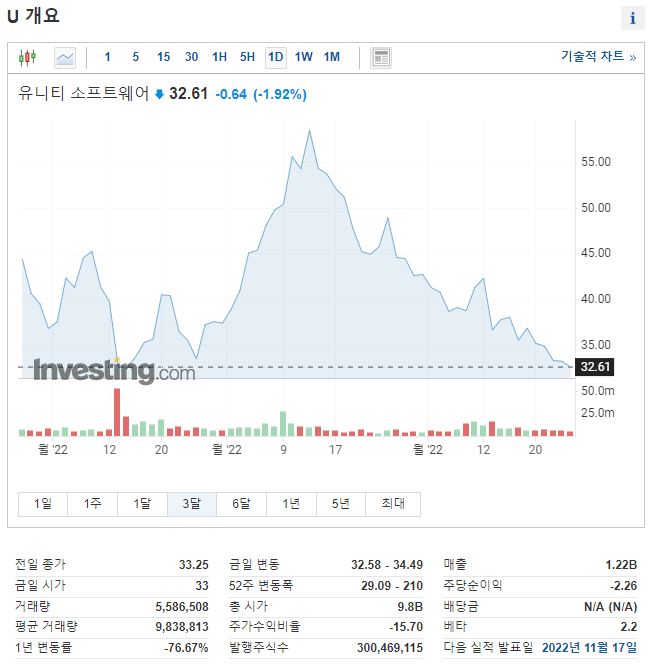
Task: Click the 1년 변동률 value -76.67%
Action: coord(186,648)
